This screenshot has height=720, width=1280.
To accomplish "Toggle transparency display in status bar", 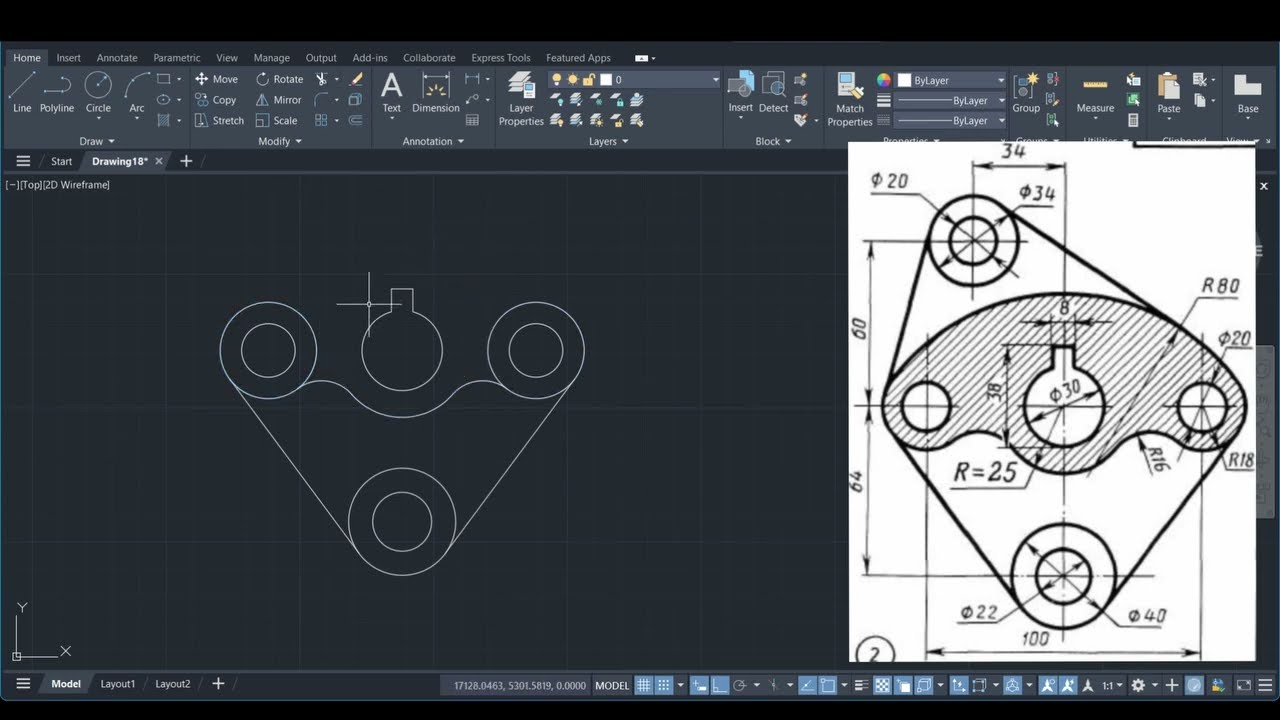I will 883,685.
